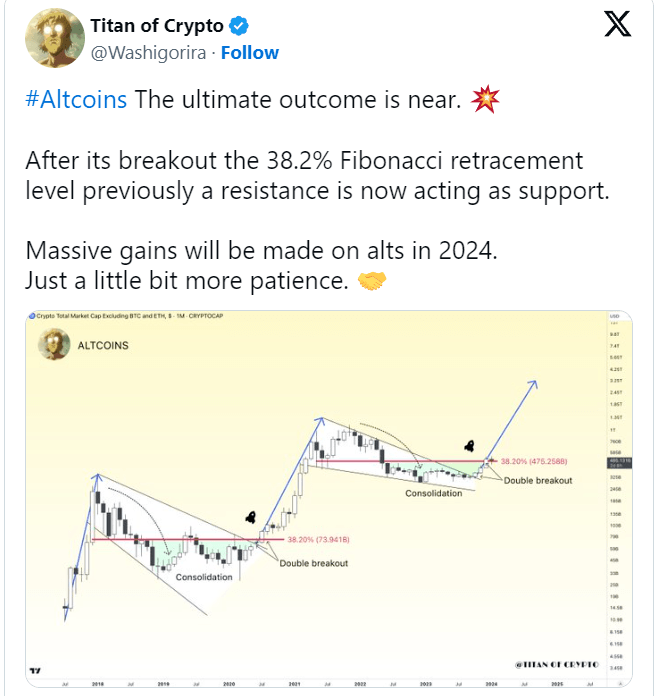Click the 38.20% (73.941B) Fibonacci label
656x696 pixels.
pyautogui.click(x=319, y=540)
